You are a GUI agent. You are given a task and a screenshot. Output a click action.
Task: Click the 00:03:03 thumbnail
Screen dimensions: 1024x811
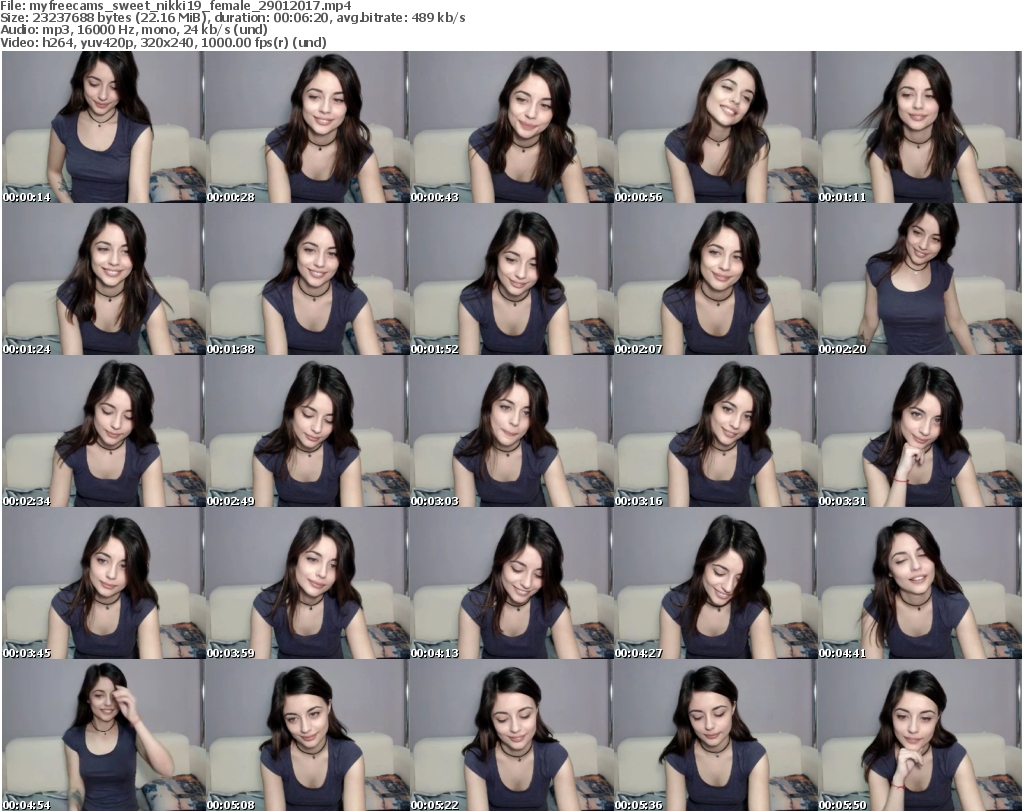(x=510, y=431)
